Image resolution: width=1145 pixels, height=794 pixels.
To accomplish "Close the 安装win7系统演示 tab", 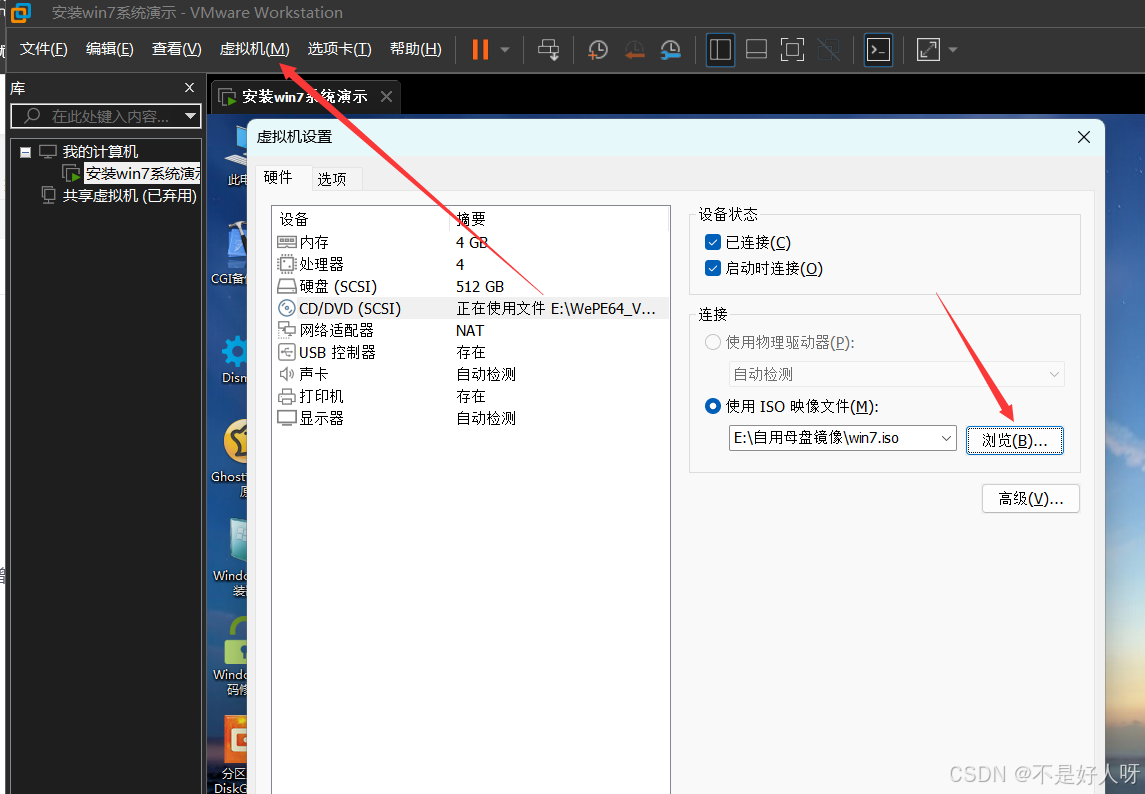I will click(x=386, y=96).
